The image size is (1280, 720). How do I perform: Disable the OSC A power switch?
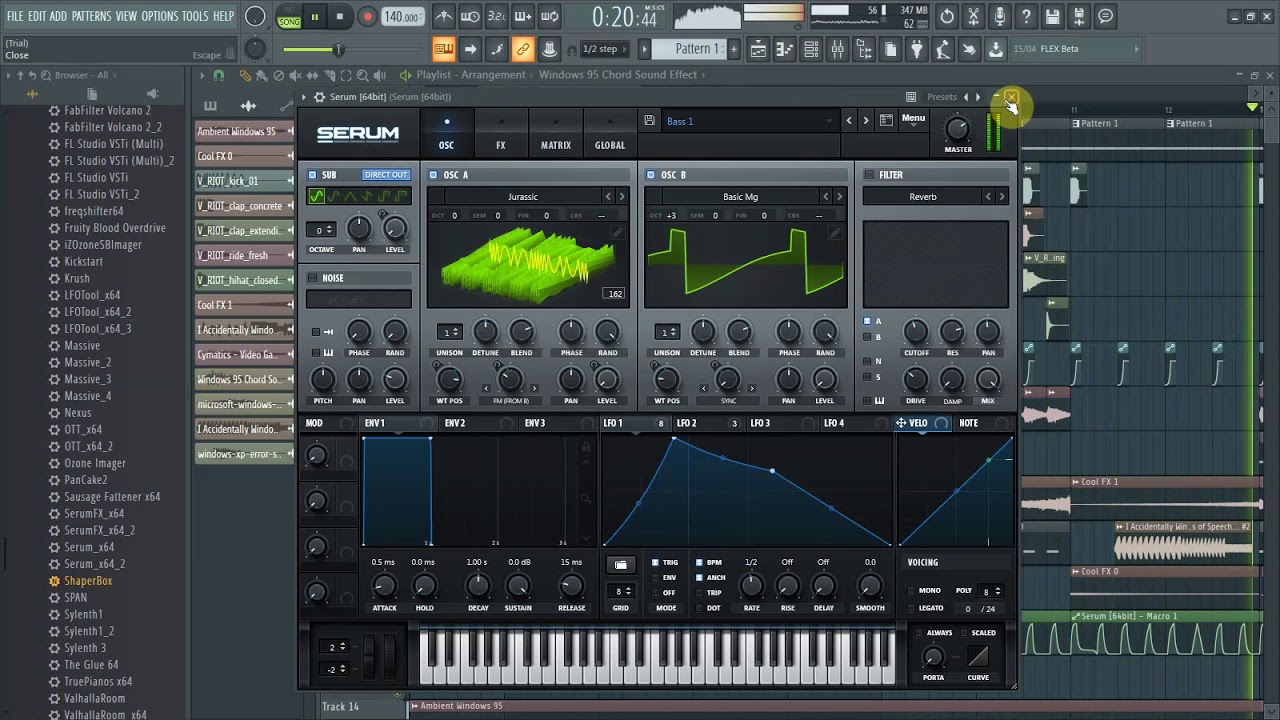pyautogui.click(x=433, y=175)
